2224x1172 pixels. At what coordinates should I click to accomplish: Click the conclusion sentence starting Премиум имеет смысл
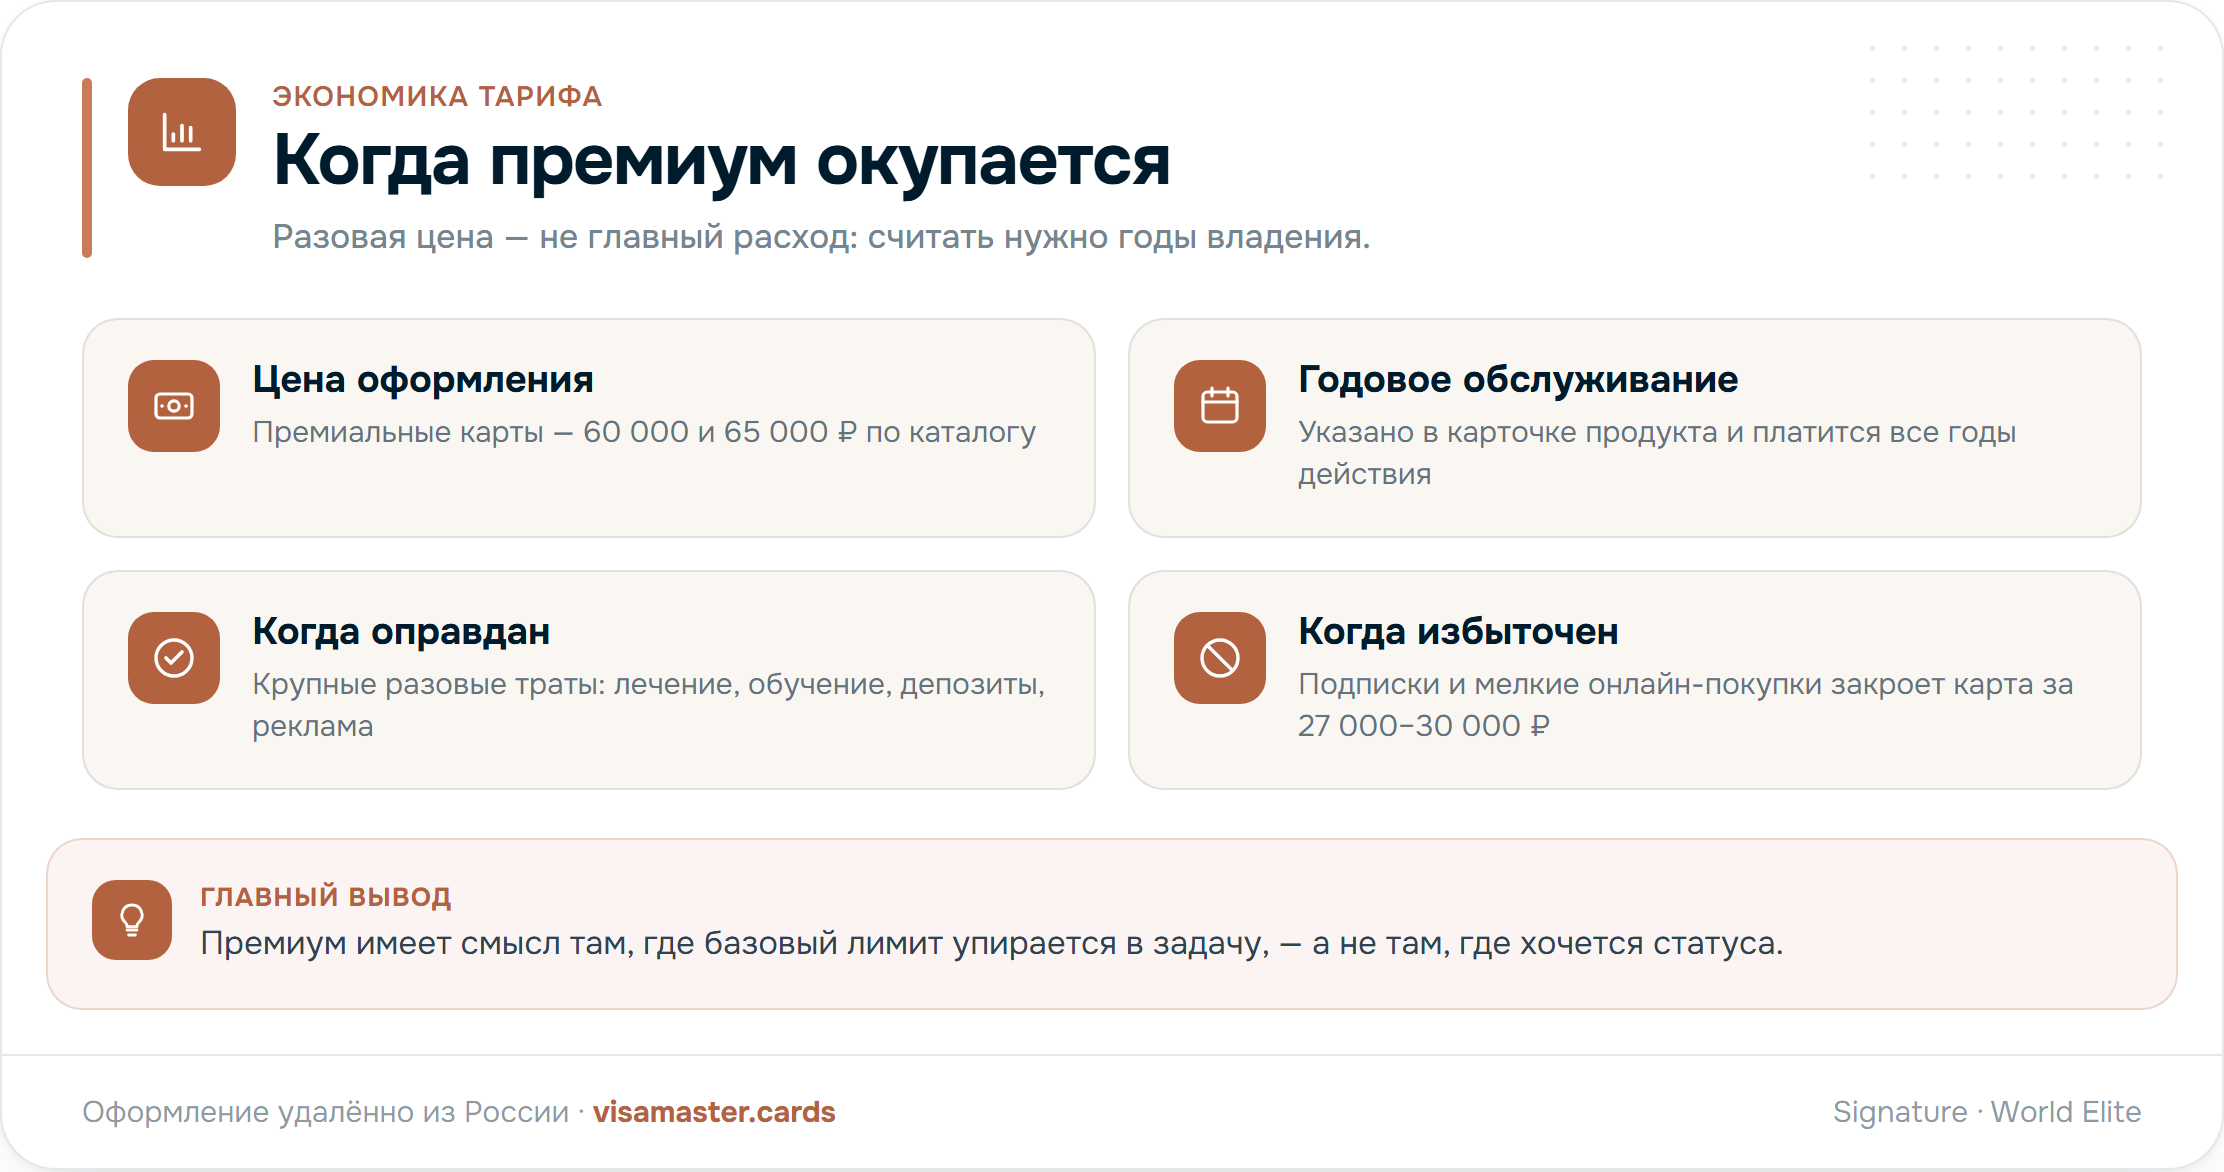992,943
